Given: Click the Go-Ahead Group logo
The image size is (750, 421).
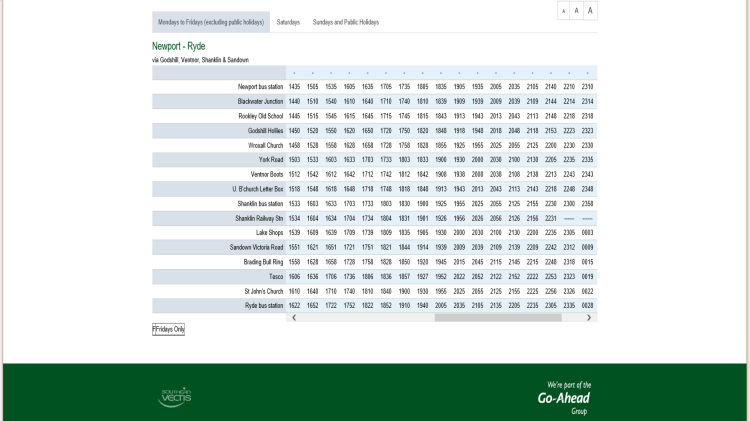Looking at the screenshot, I should pyautogui.click(x=564, y=397).
